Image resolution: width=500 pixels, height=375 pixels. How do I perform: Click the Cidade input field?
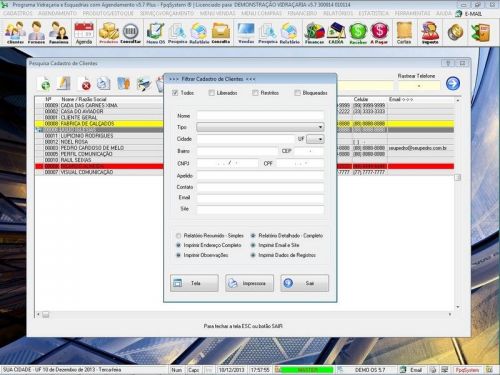pos(246,139)
